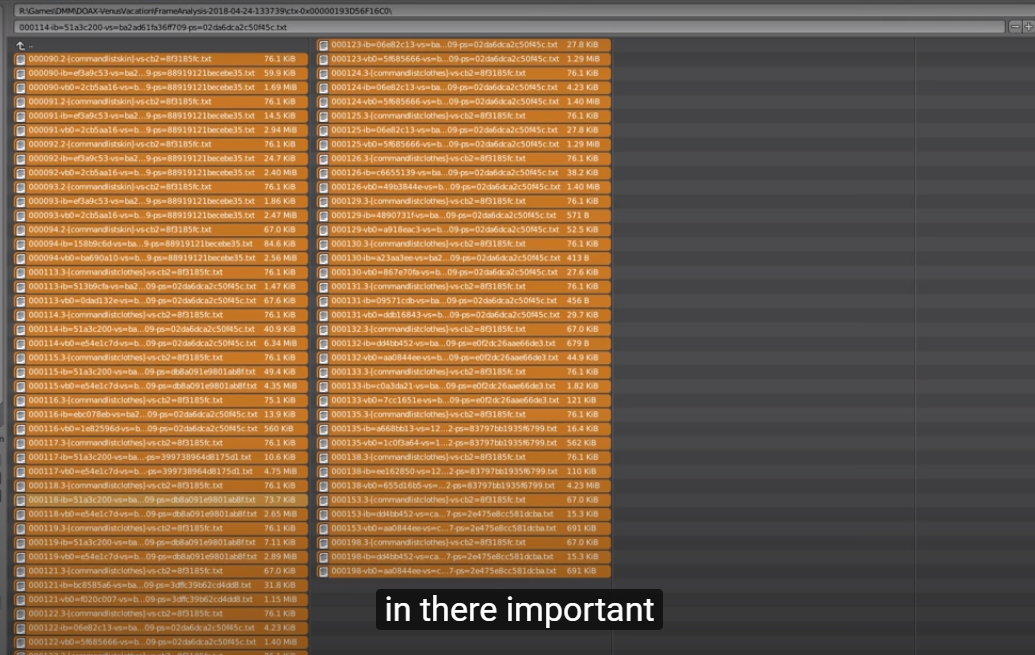Select file 000091-vb0=2cb5aa16 2.94 MiB
1035x655 pixels.
point(161,130)
